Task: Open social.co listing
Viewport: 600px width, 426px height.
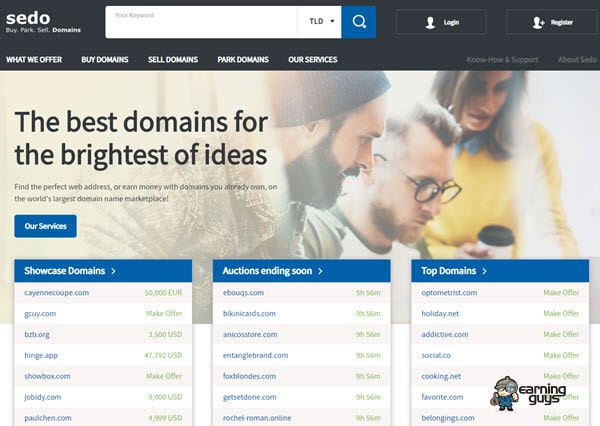Action: pyautogui.click(x=436, y=356)
